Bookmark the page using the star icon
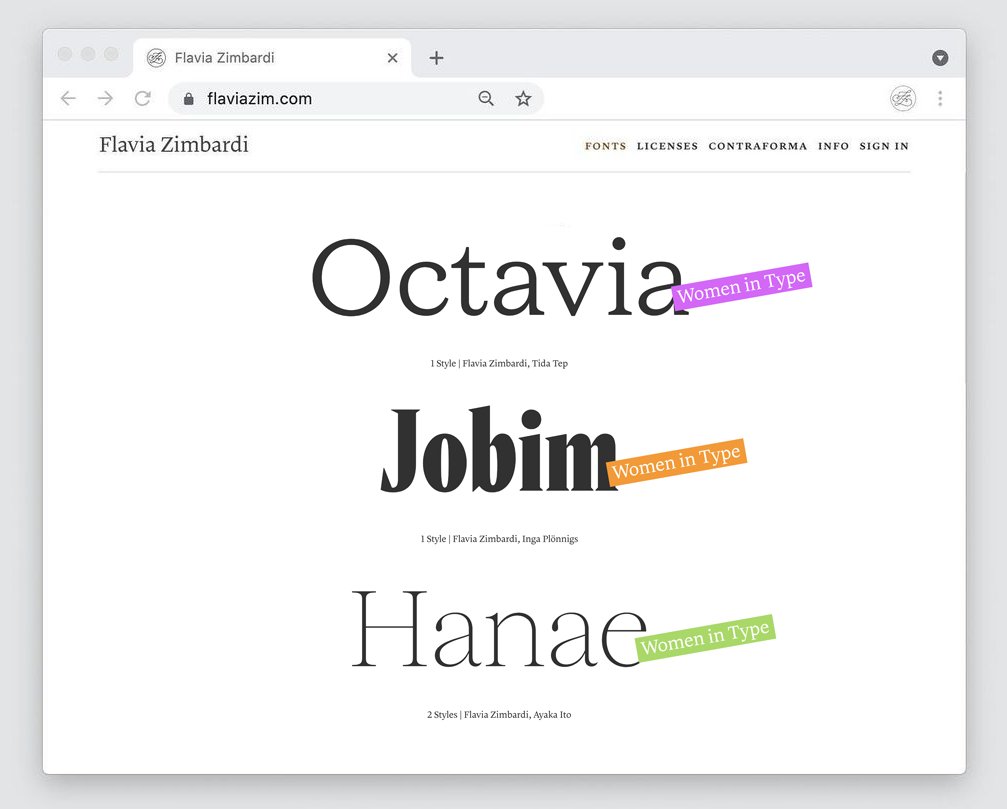 [x=524, y=98]
